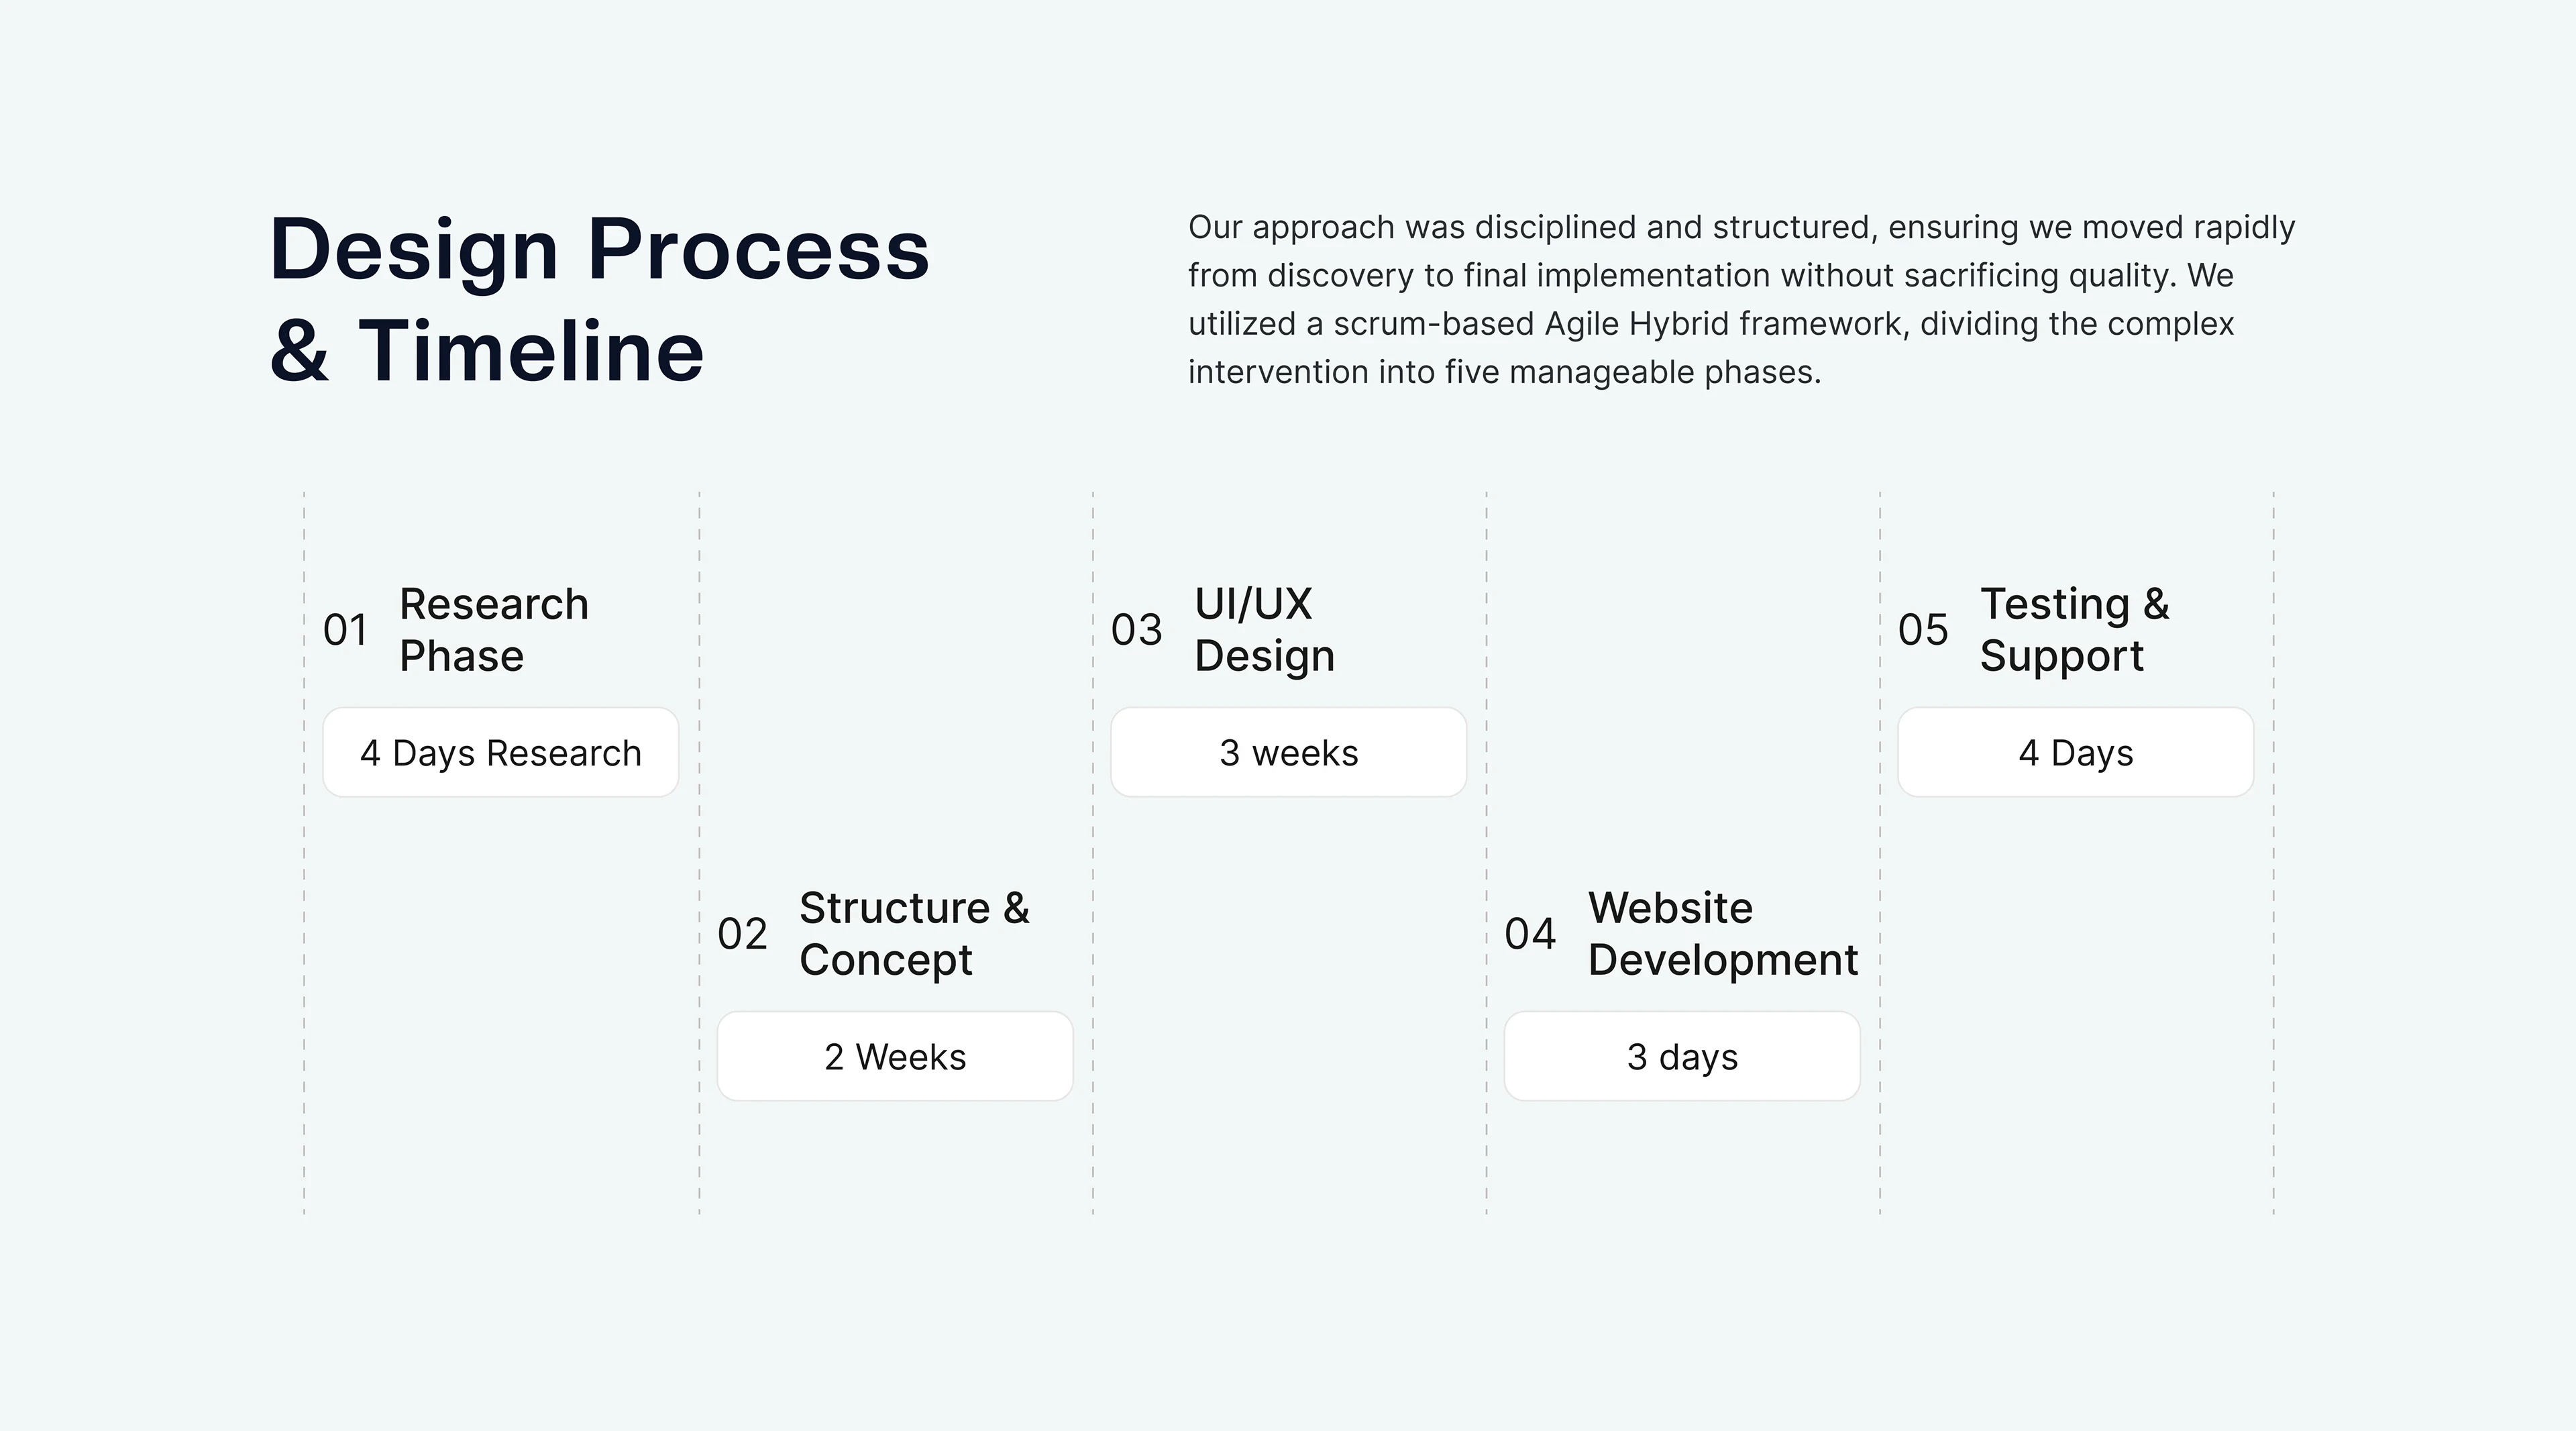Click the "2 Weeks" duration pill

pyautogui.click(x=895, y=1057)
